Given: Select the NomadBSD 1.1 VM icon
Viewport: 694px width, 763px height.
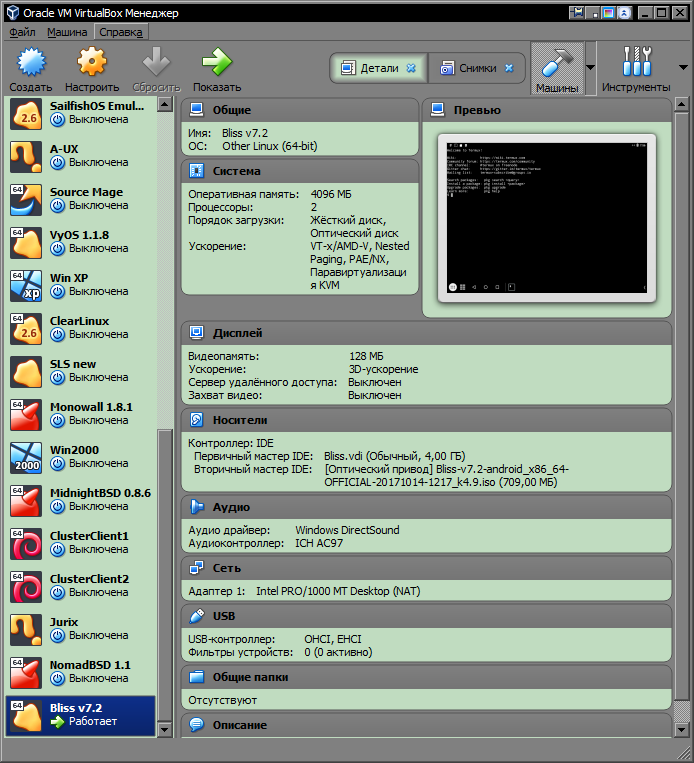Looking at the screenshot, I should (26, 673).
